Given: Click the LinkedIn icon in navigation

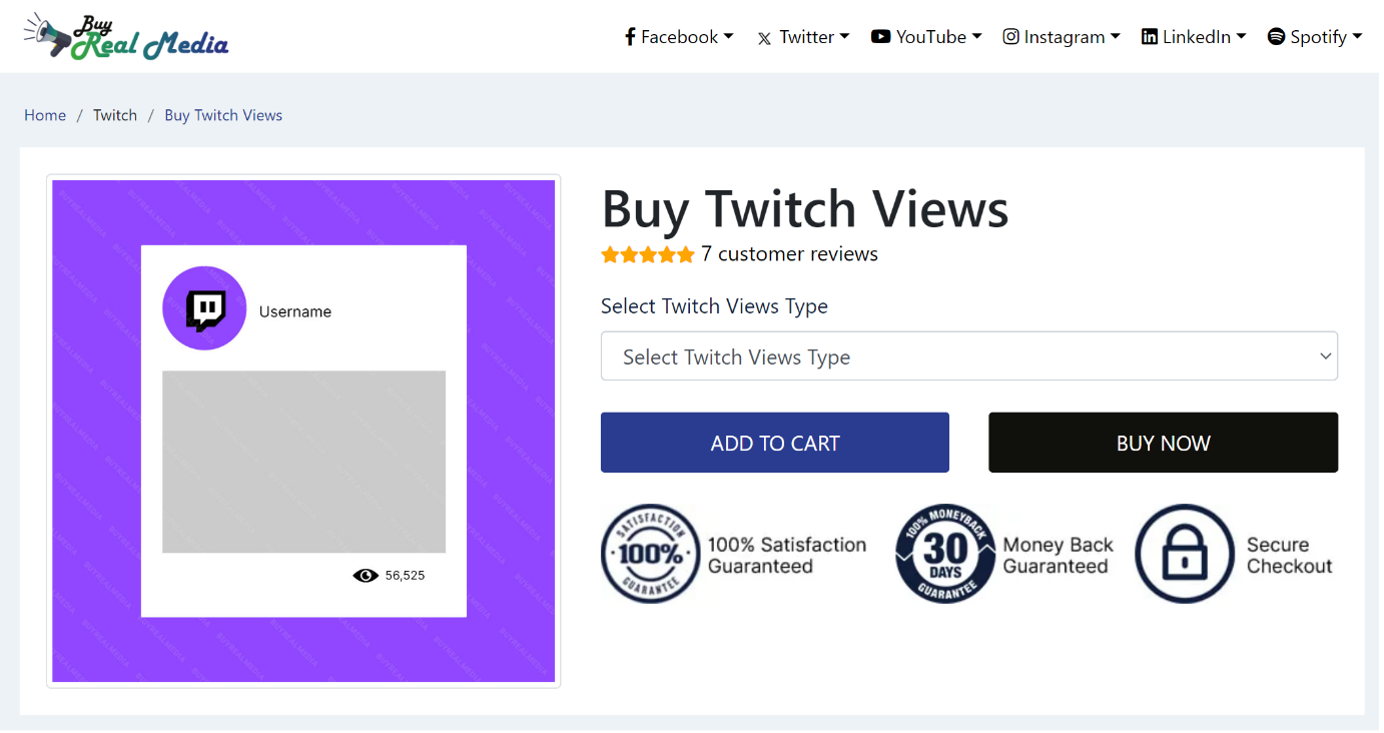Looking at the screenshot, I should tap(1149, 37).
